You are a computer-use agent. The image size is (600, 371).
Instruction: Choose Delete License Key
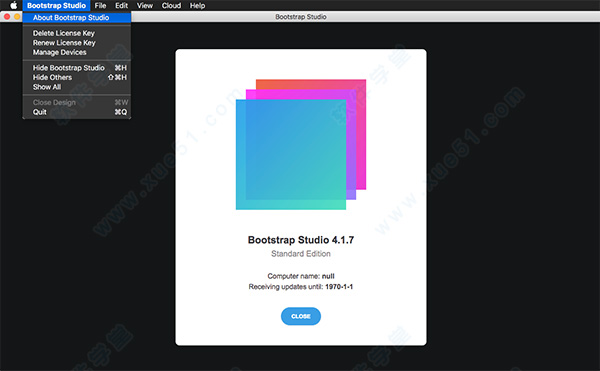(77, 33)
